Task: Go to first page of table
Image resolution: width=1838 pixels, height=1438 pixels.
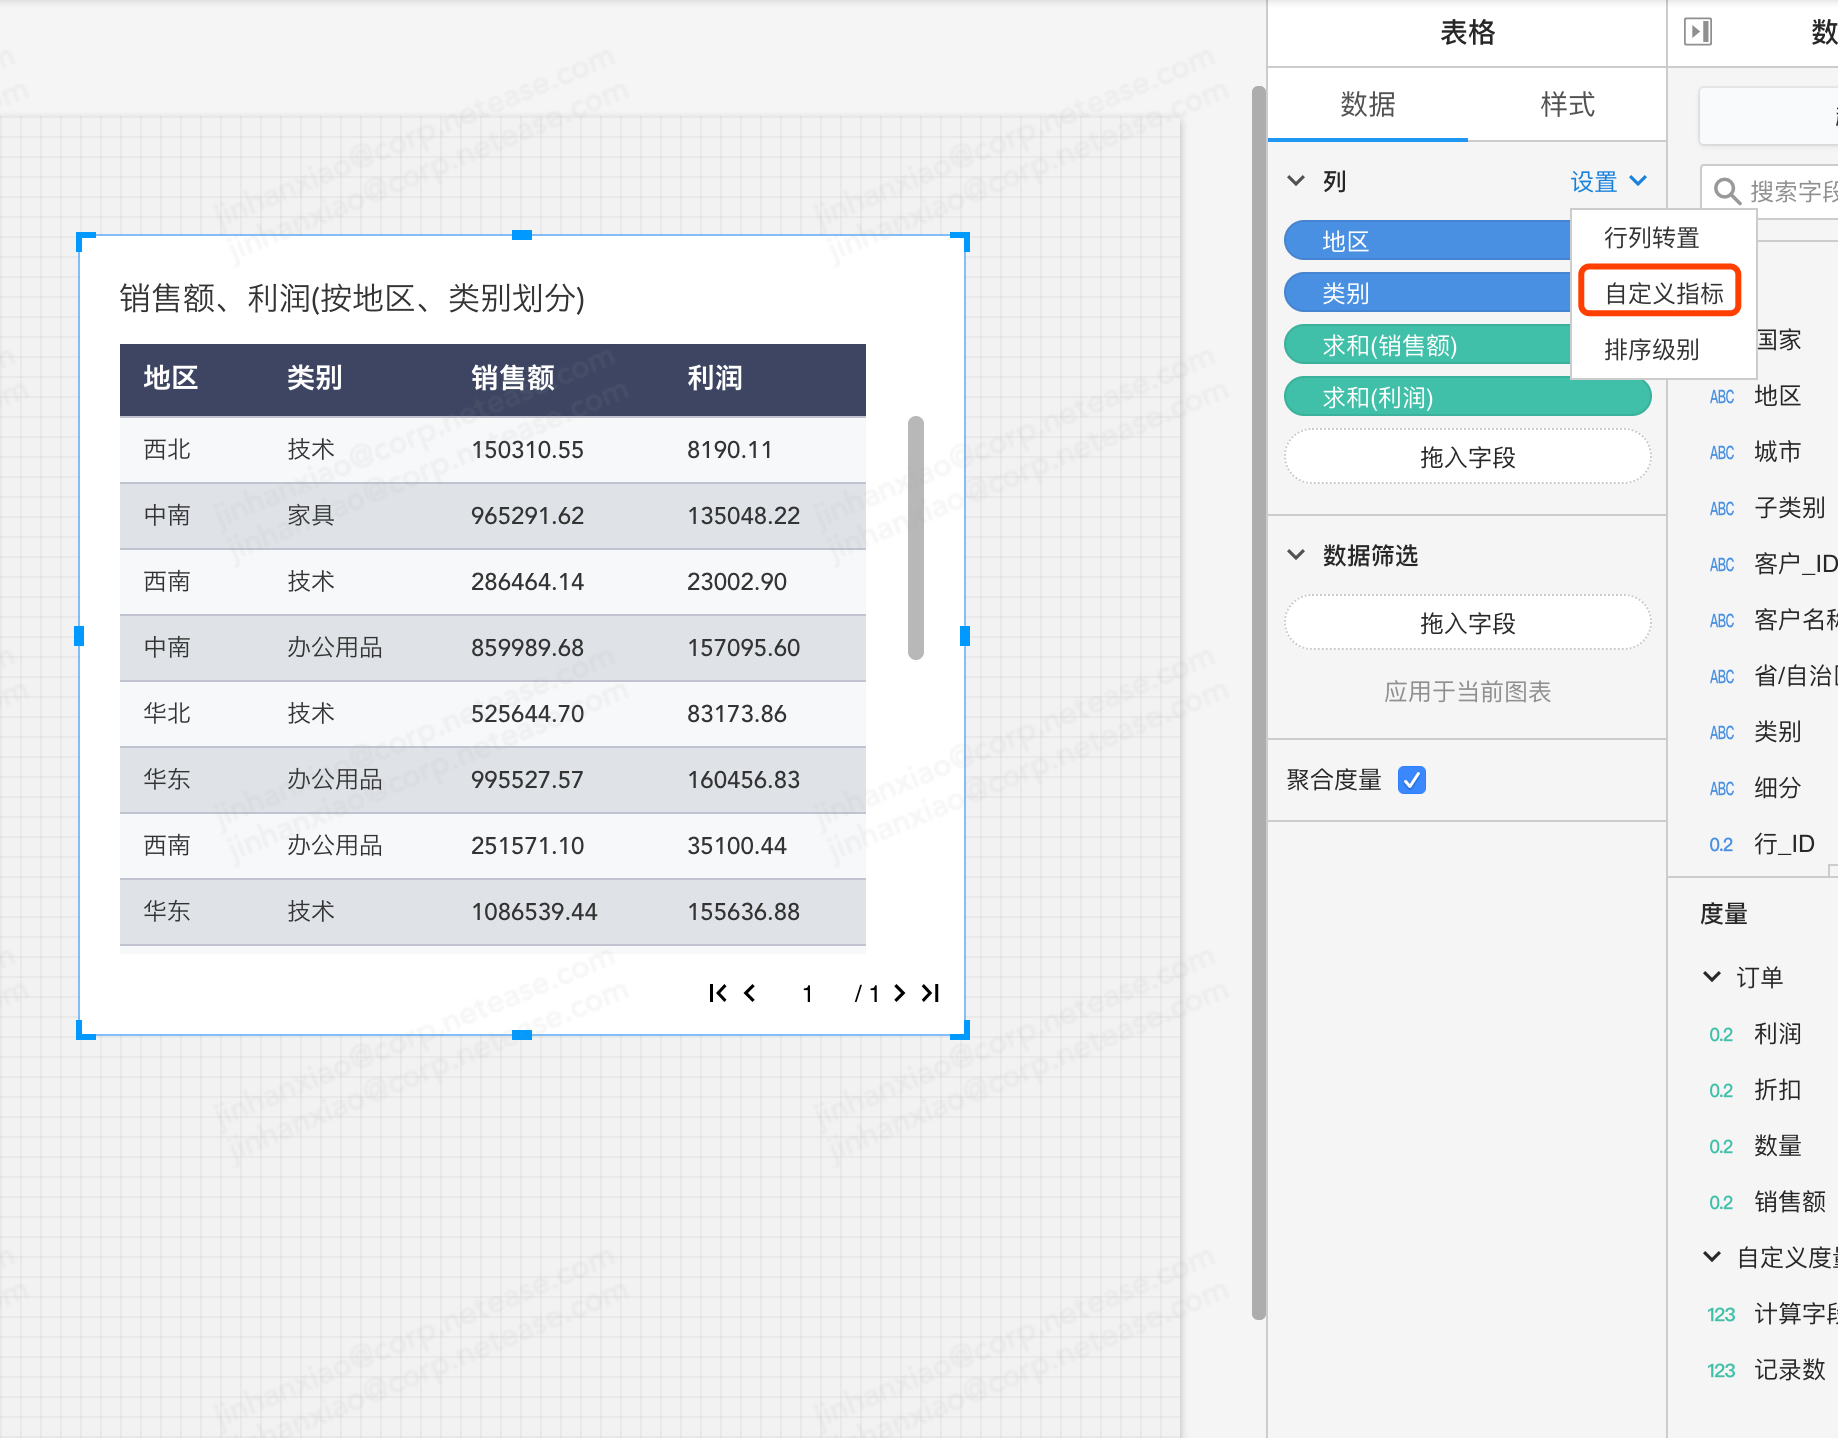Action: coord(717,993)
